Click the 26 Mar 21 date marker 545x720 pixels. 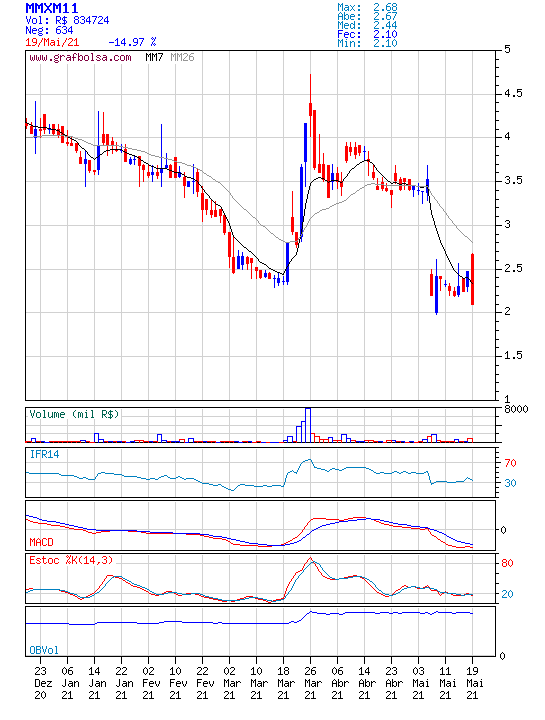(311, 683)
